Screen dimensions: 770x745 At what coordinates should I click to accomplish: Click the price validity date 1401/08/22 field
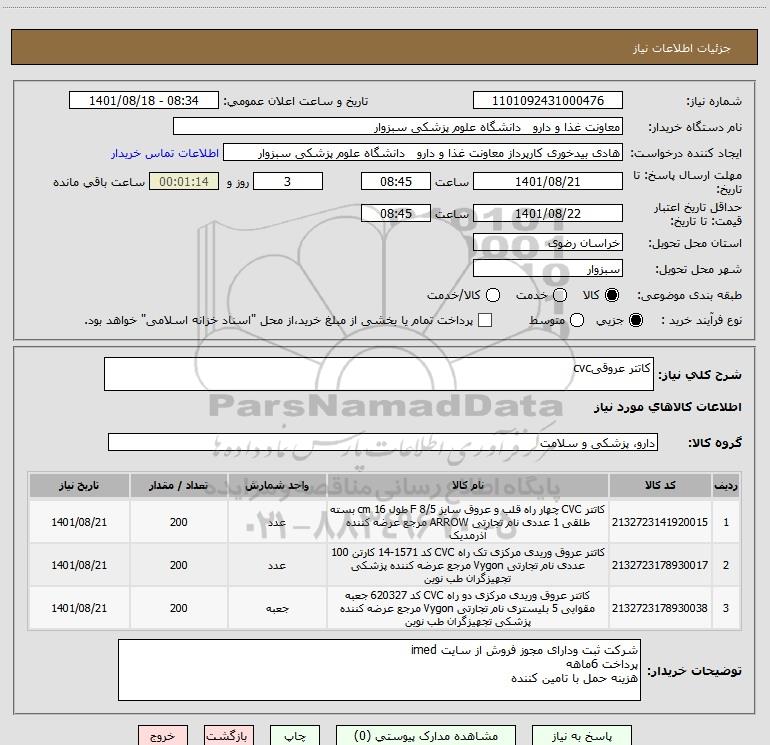pos(548,213)
